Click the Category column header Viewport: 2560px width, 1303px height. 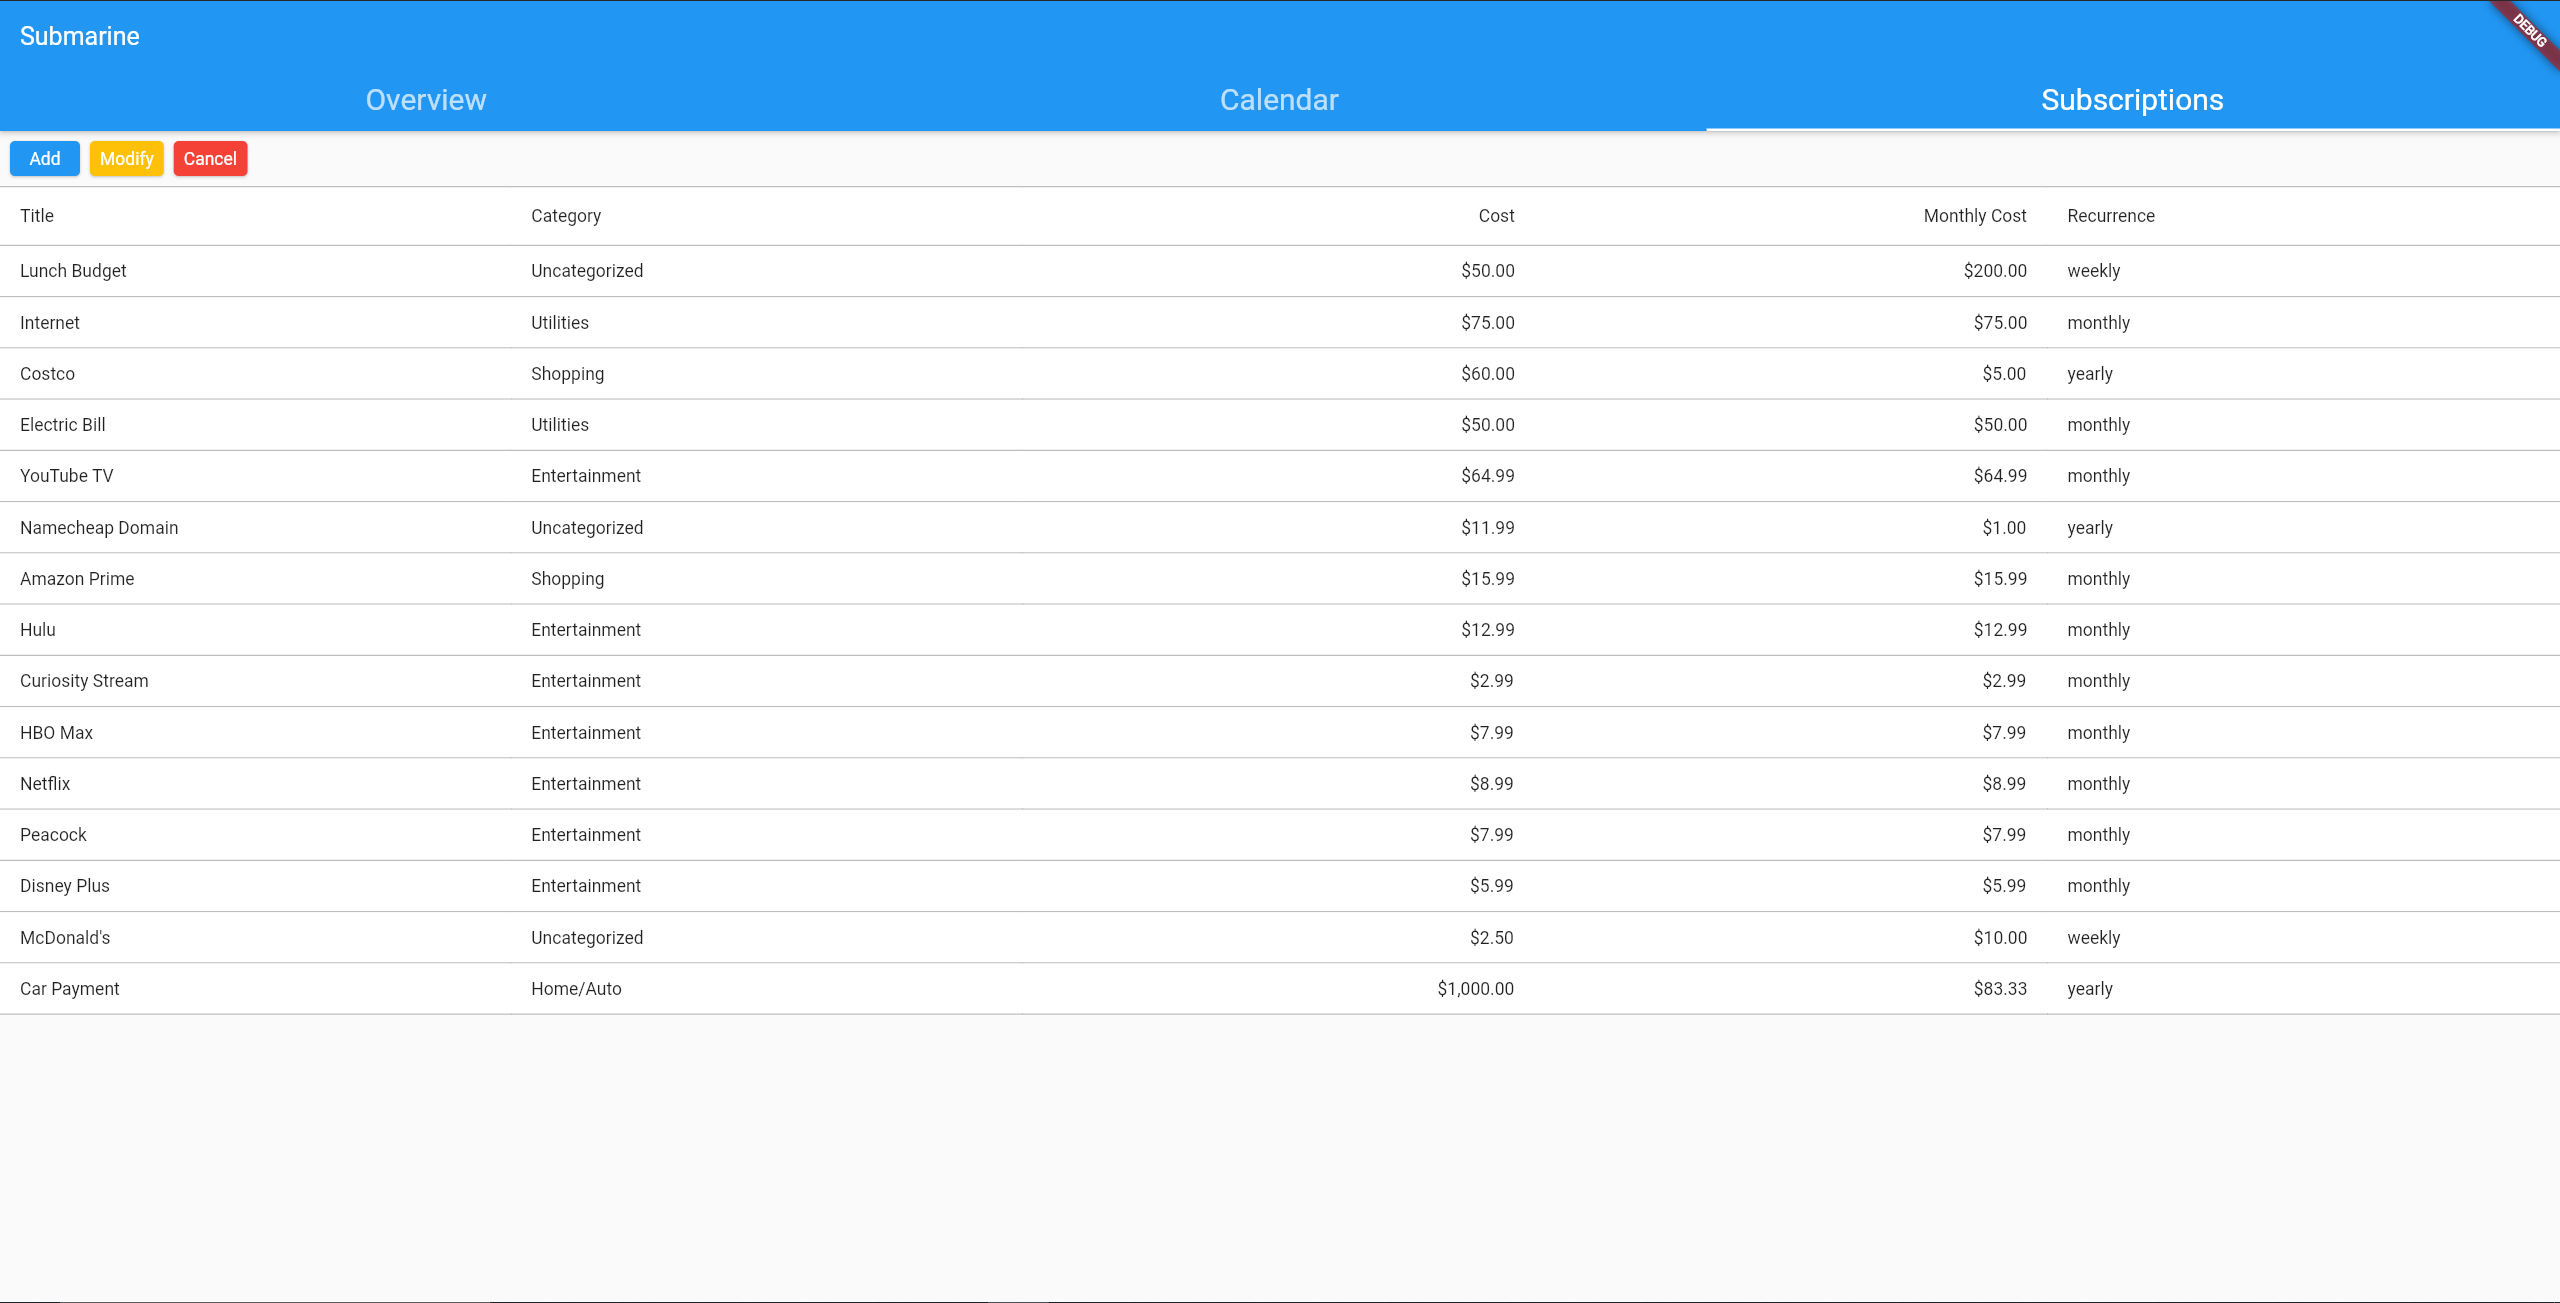click(566, 216)
